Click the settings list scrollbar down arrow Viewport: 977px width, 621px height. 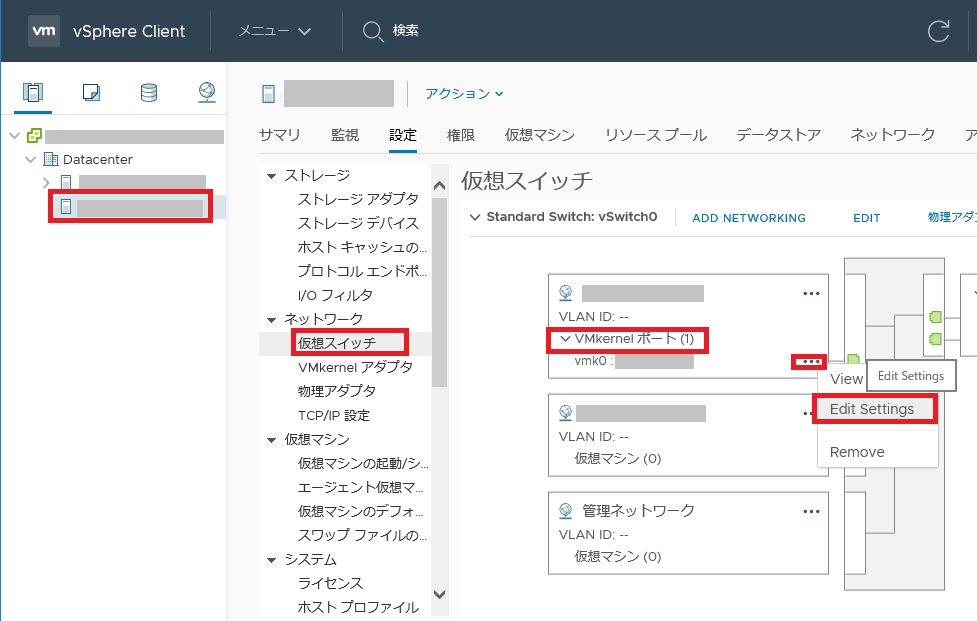pos(438,594)
